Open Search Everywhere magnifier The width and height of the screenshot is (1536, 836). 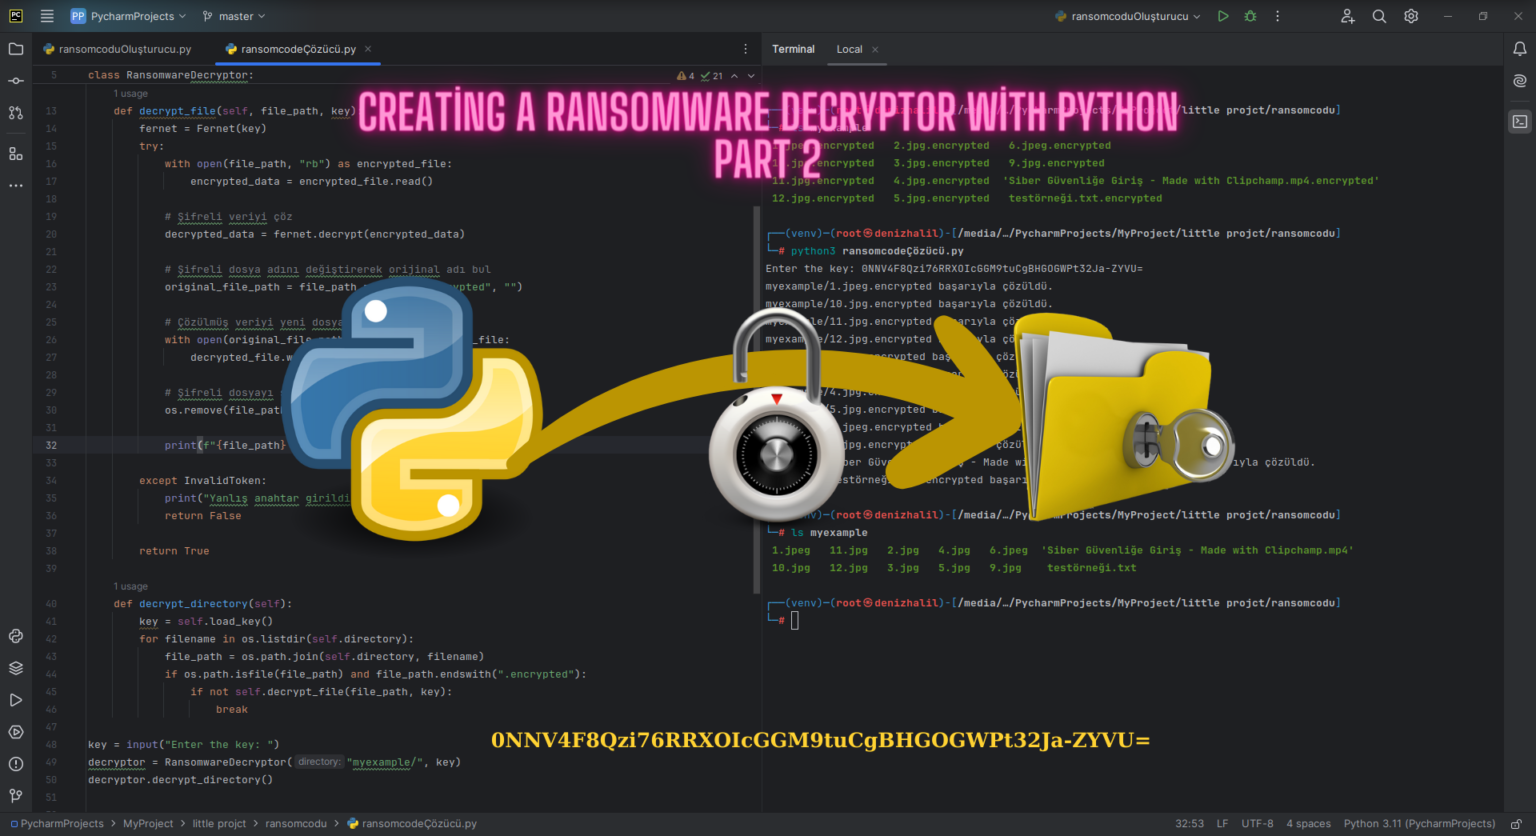(1379, 16)
